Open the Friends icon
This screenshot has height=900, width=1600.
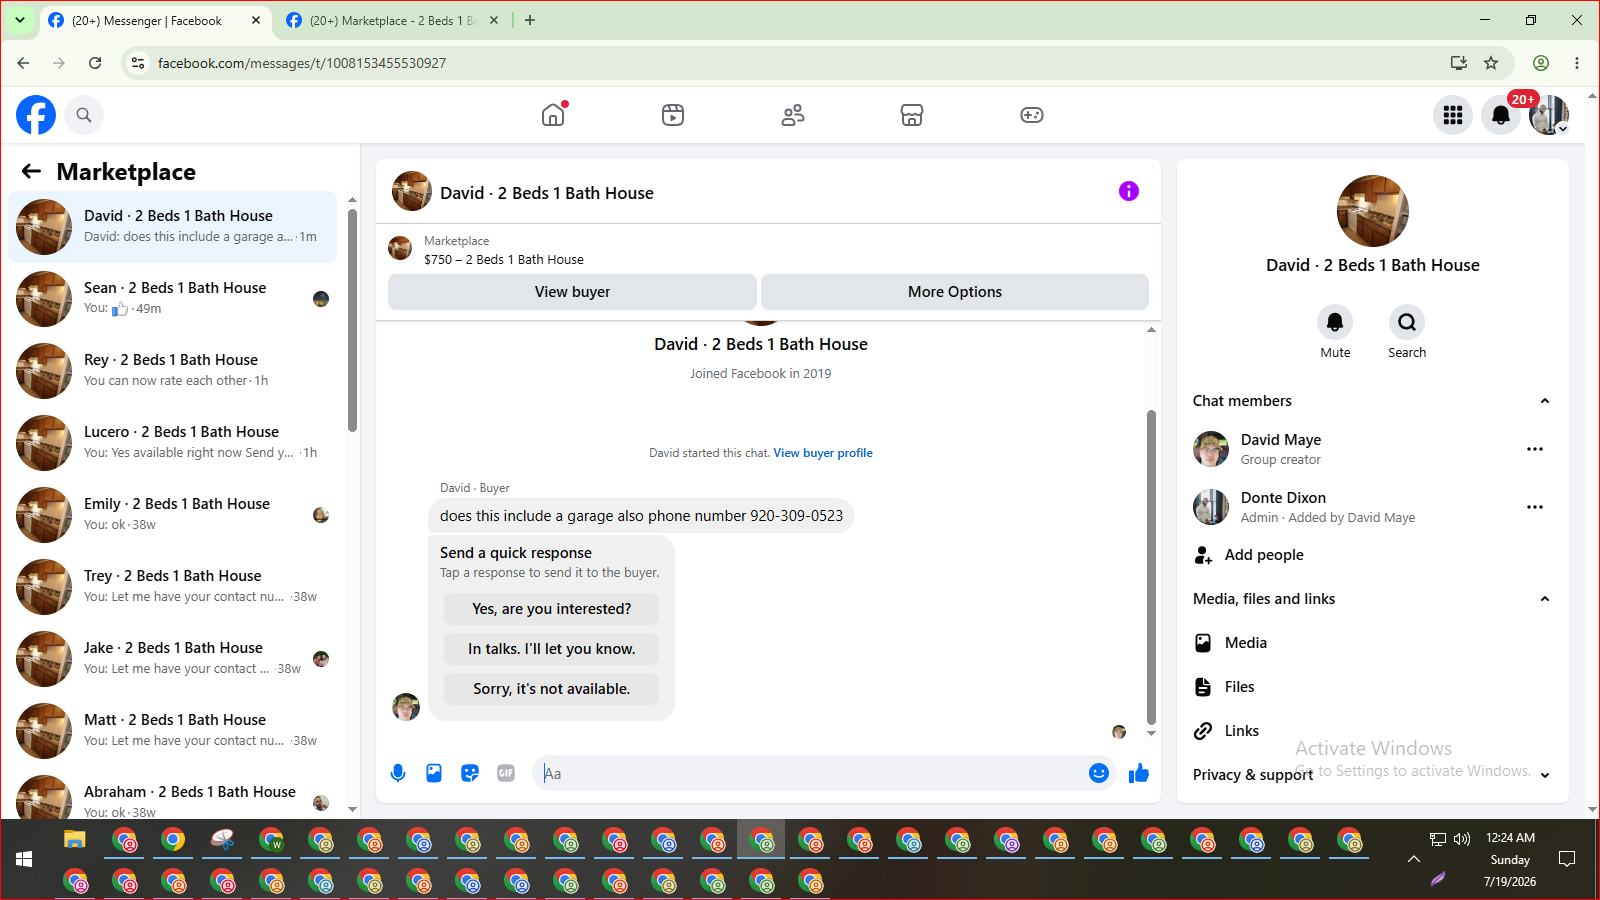[x=793, y=115]
